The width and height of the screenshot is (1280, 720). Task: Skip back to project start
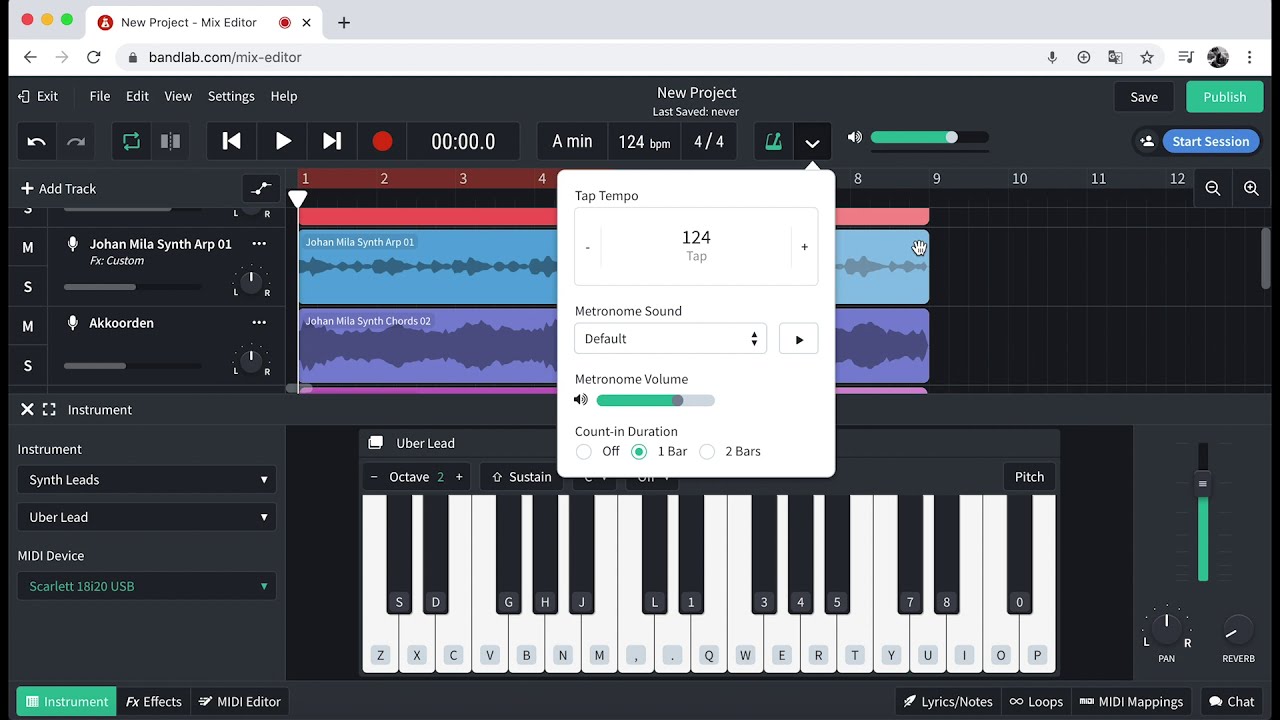coord(231,141)
